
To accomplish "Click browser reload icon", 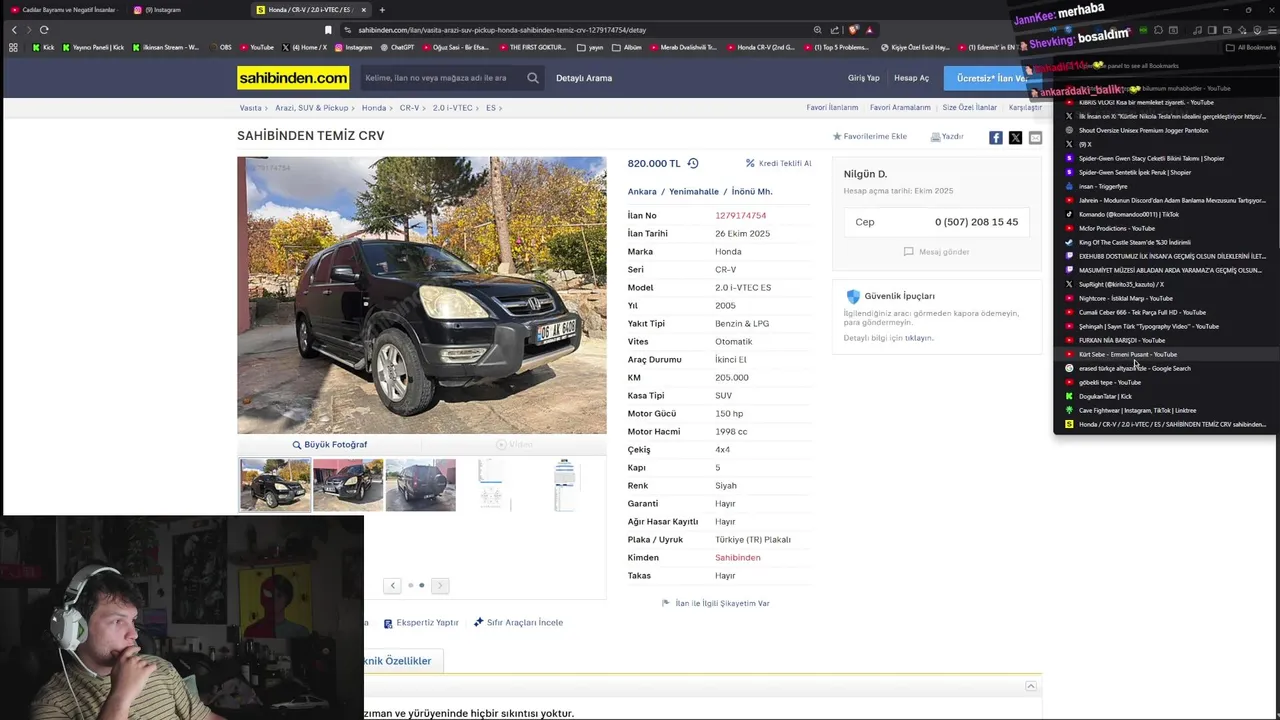I will pyautogui.click(x=44, y=30).
